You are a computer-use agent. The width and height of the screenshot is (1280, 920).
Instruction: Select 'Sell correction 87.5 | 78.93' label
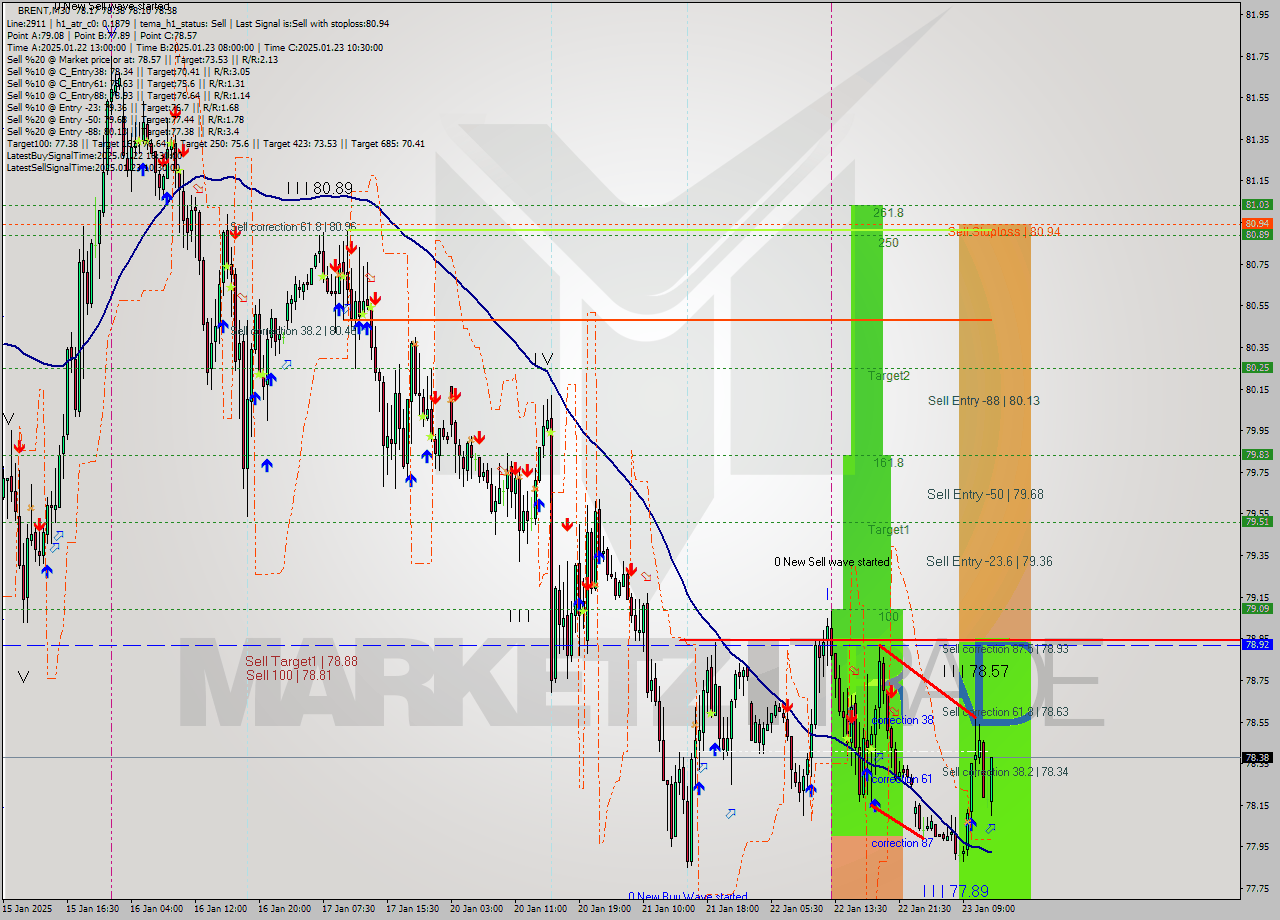pyautogui.click(x=1005, y=649)
